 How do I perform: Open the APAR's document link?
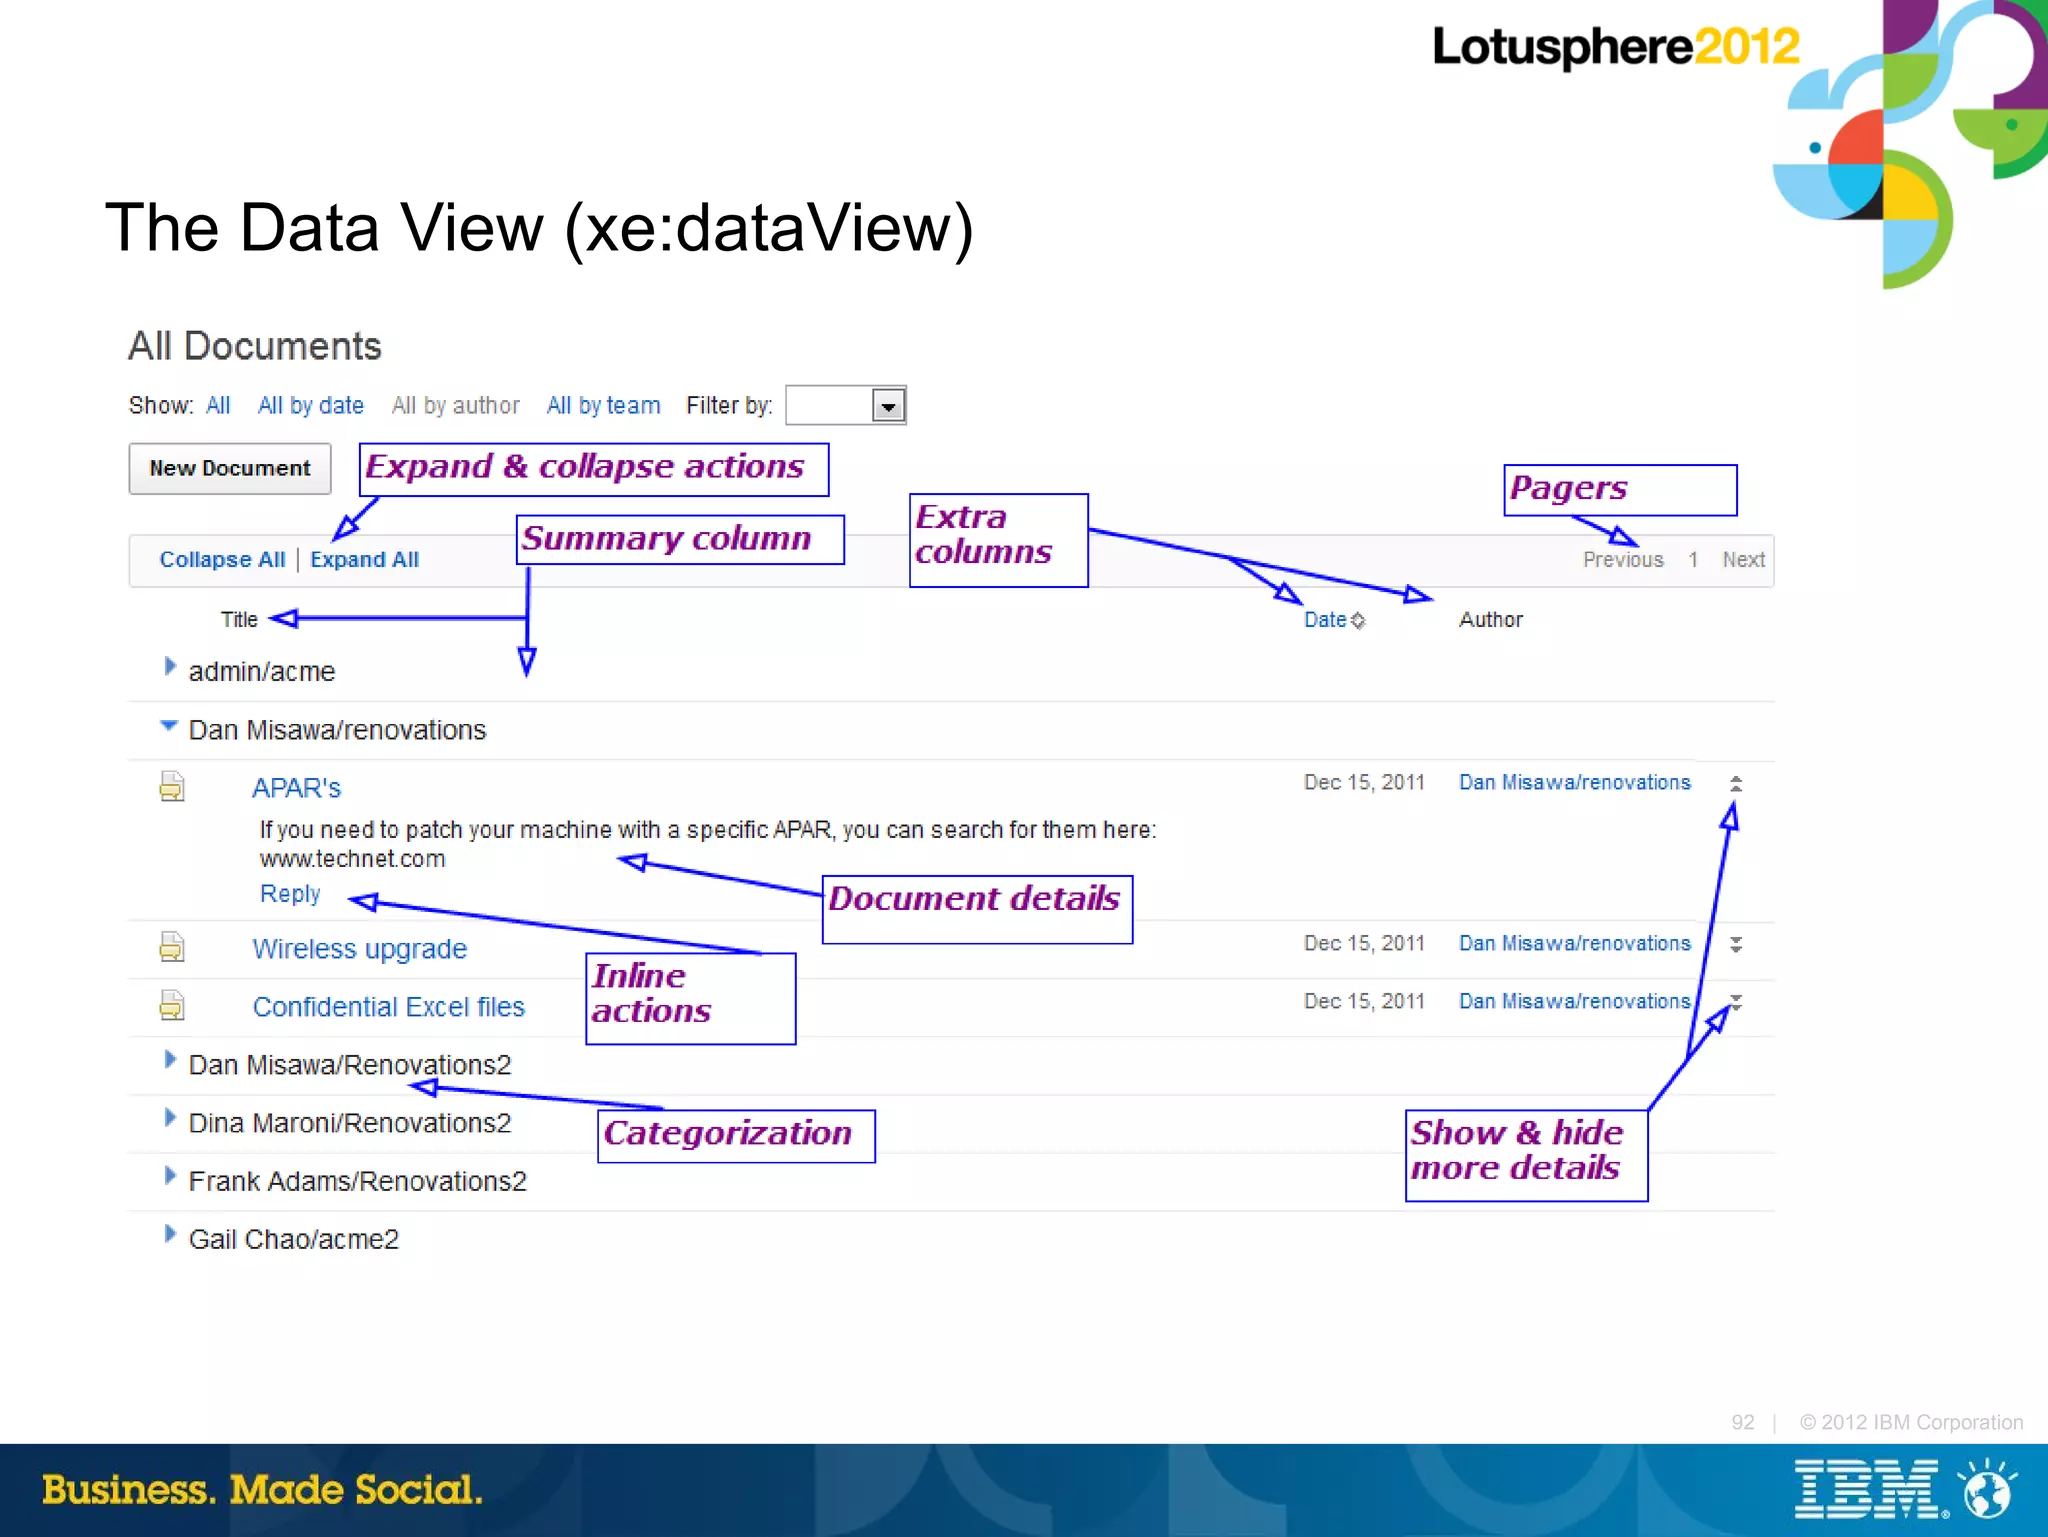[296, 788]
